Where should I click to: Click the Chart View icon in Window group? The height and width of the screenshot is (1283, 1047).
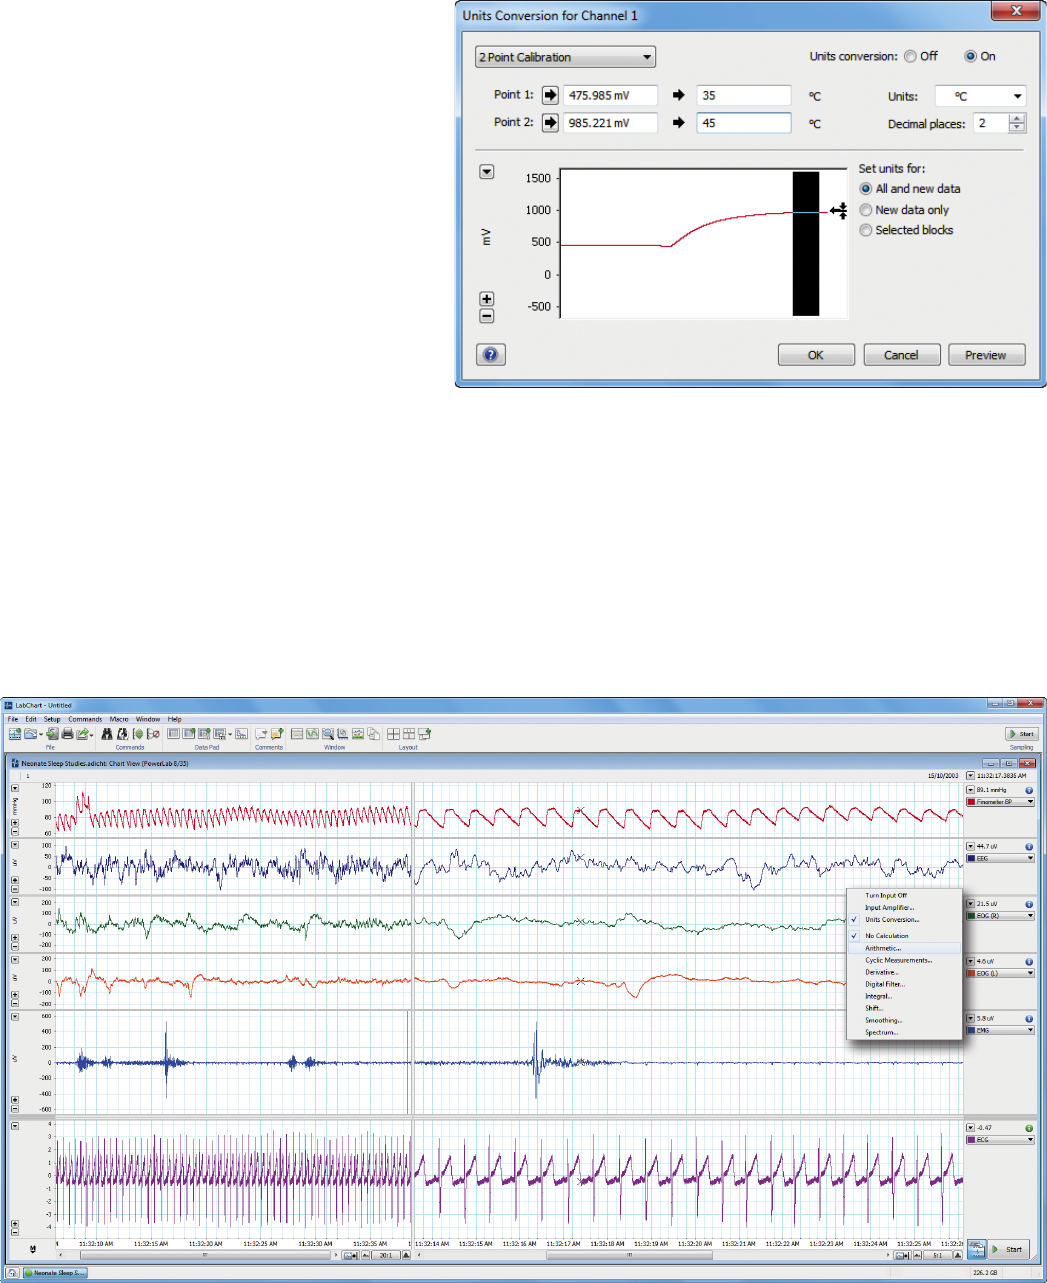(x=297, y=734)
